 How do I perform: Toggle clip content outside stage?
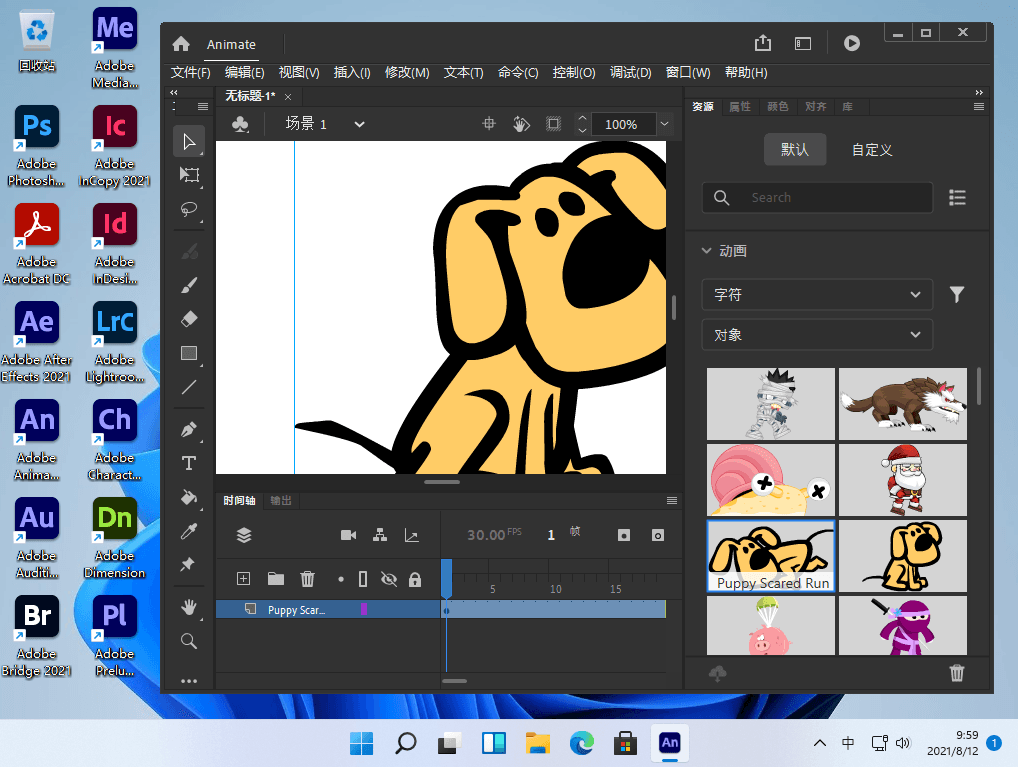(x=553, y=123)
